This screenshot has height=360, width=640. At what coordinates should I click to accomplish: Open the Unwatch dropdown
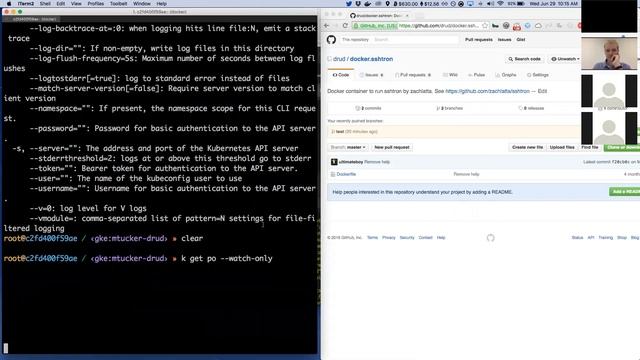click(565, 59)
